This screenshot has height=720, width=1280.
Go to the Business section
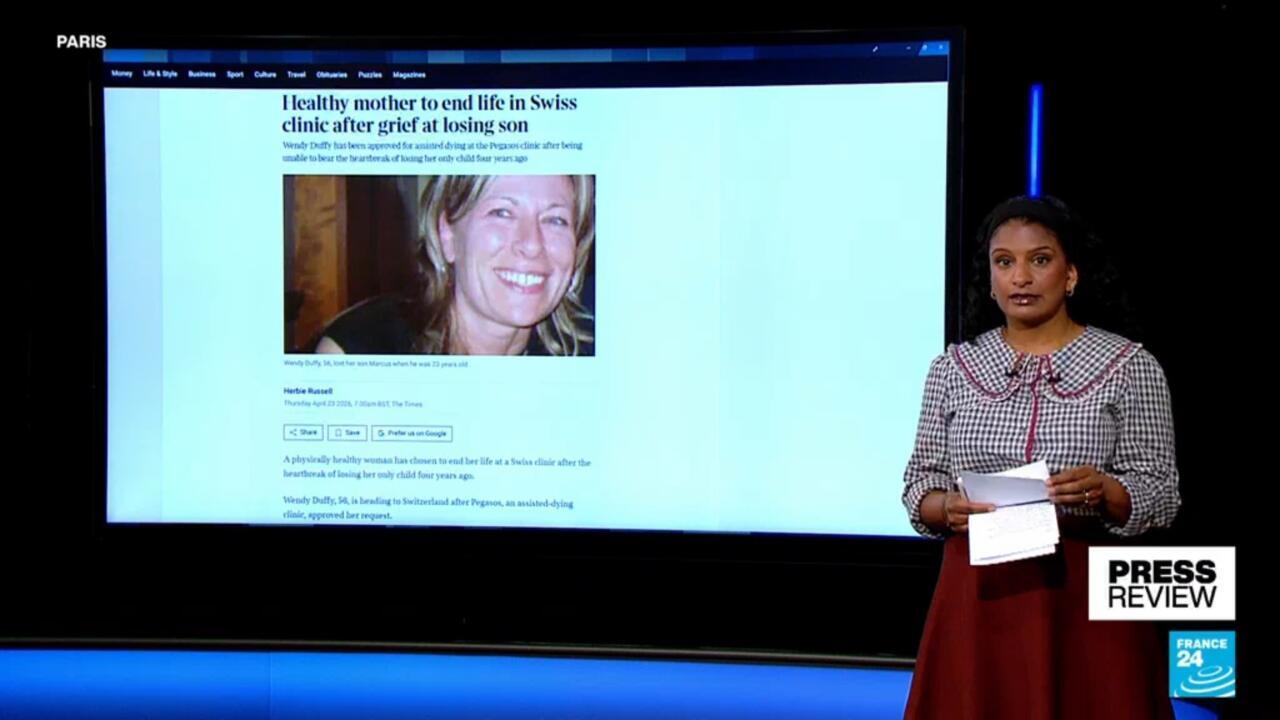point(201,74)
